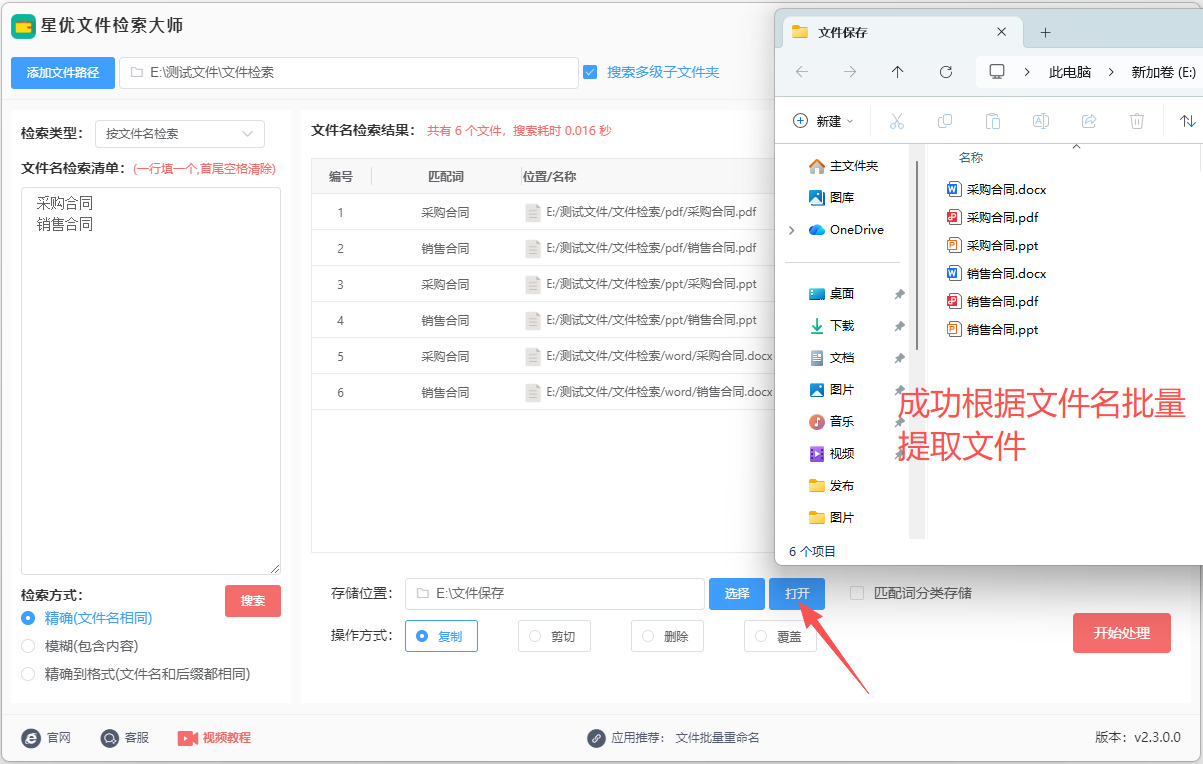
Task: Click the 名称 column header in Explorer
Action: (971, 158)
